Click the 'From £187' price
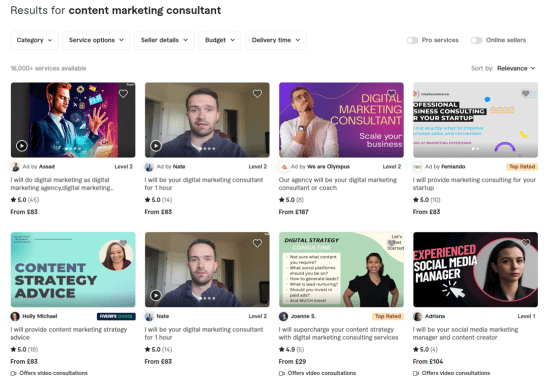 point(293,212)
